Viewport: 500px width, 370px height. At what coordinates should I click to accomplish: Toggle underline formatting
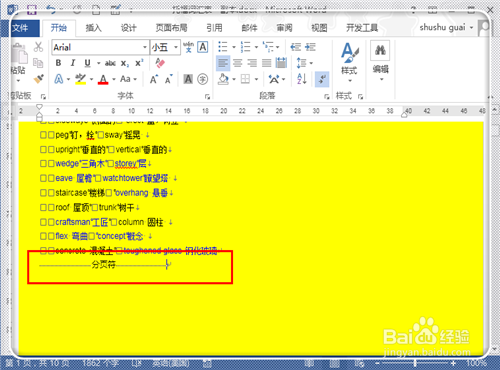tap(87, 63)
